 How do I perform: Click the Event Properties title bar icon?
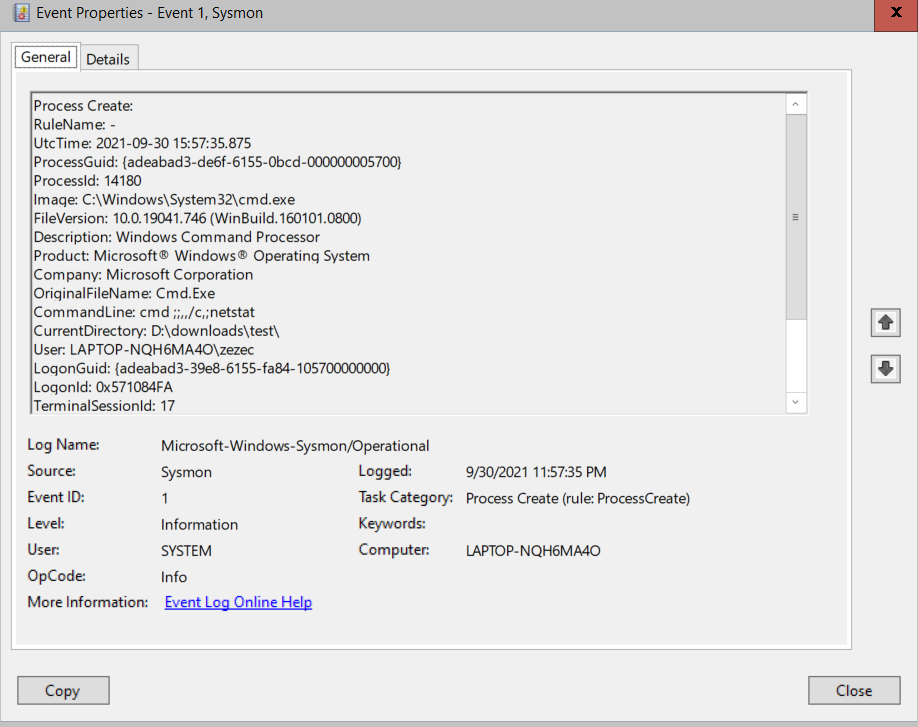[x=22, y=13]
